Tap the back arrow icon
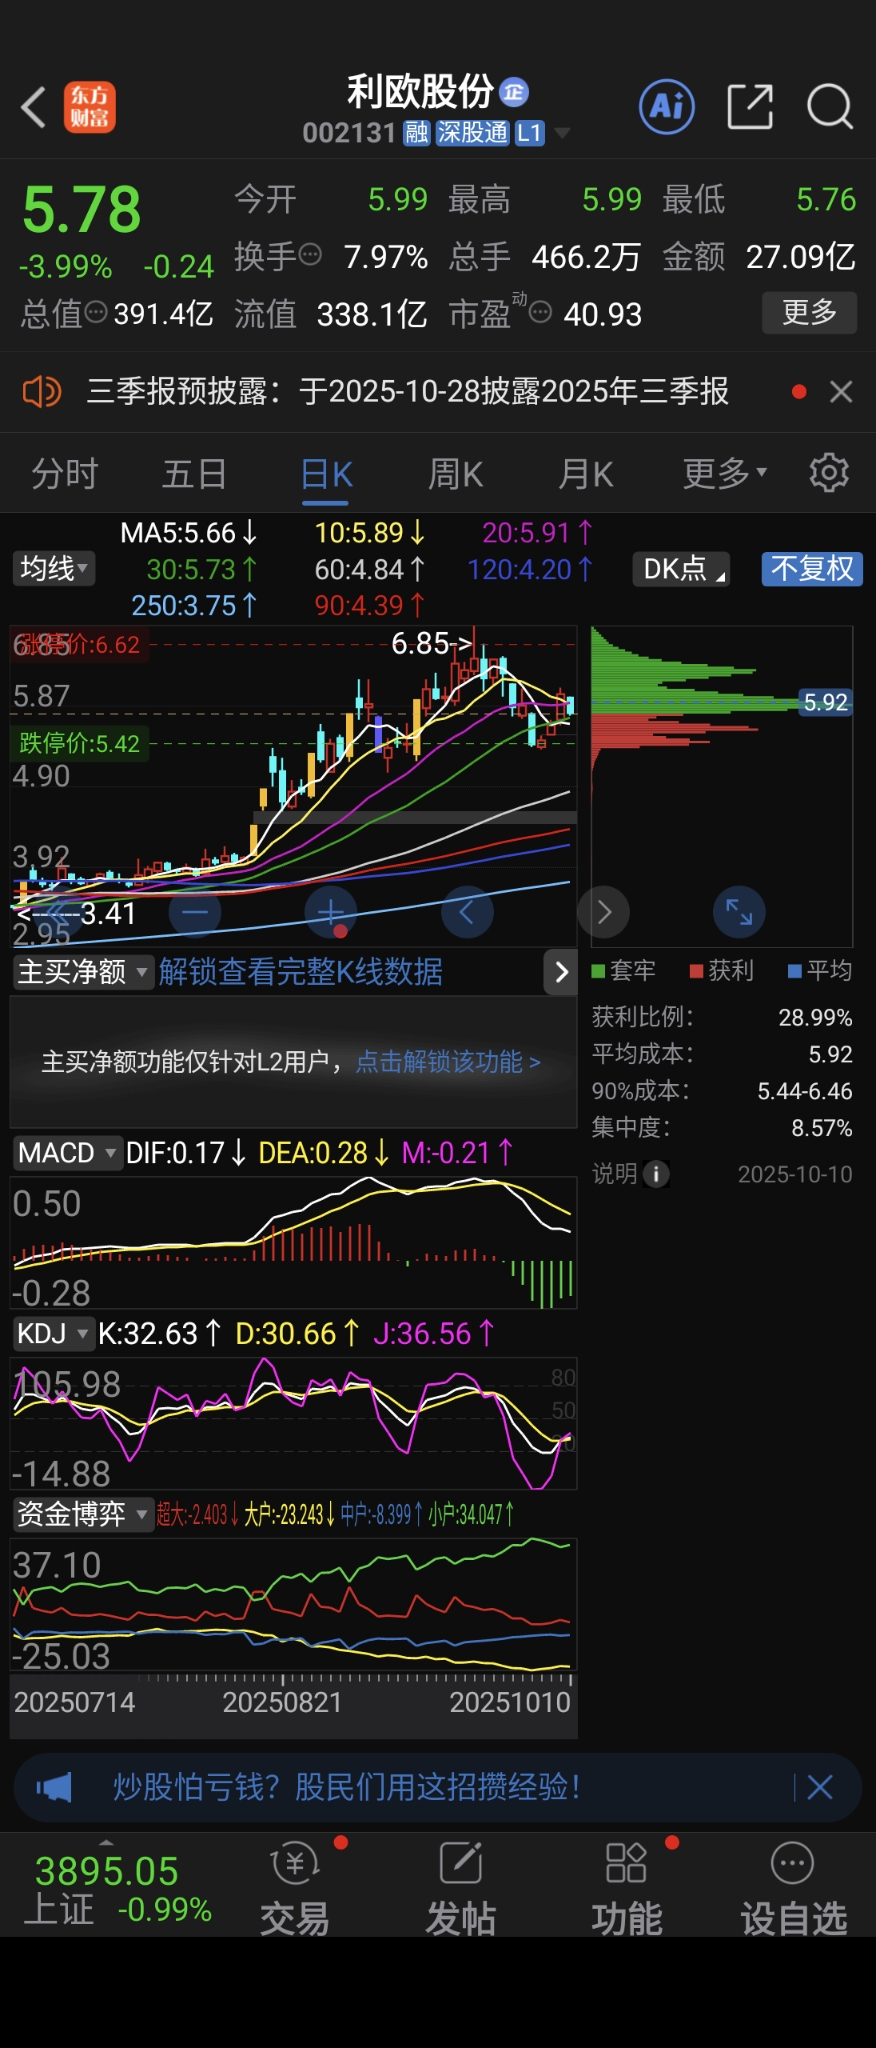 34,107
